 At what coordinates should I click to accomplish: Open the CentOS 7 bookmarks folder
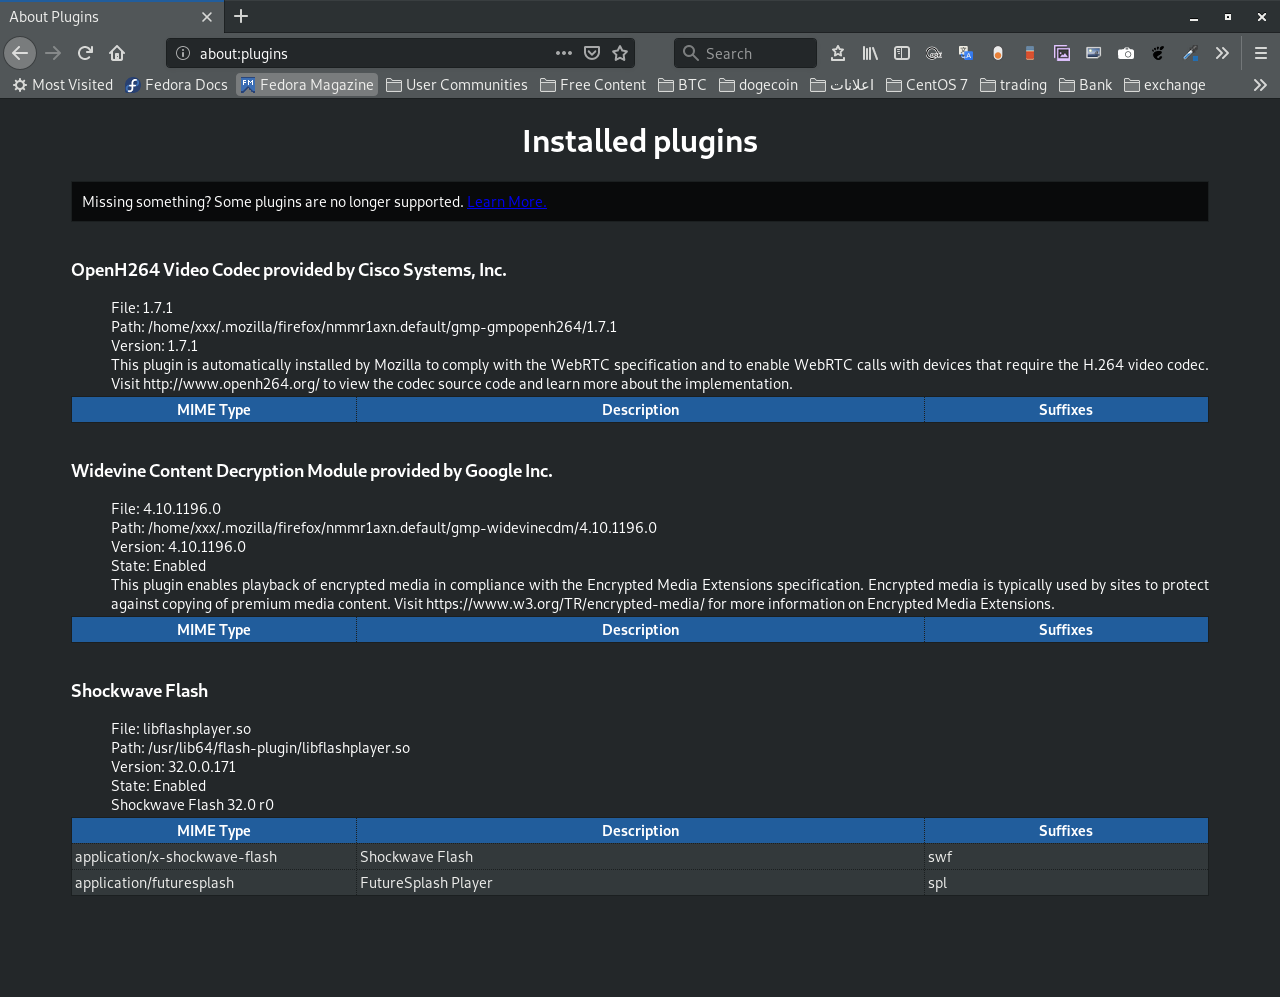[x=926, y=85]
